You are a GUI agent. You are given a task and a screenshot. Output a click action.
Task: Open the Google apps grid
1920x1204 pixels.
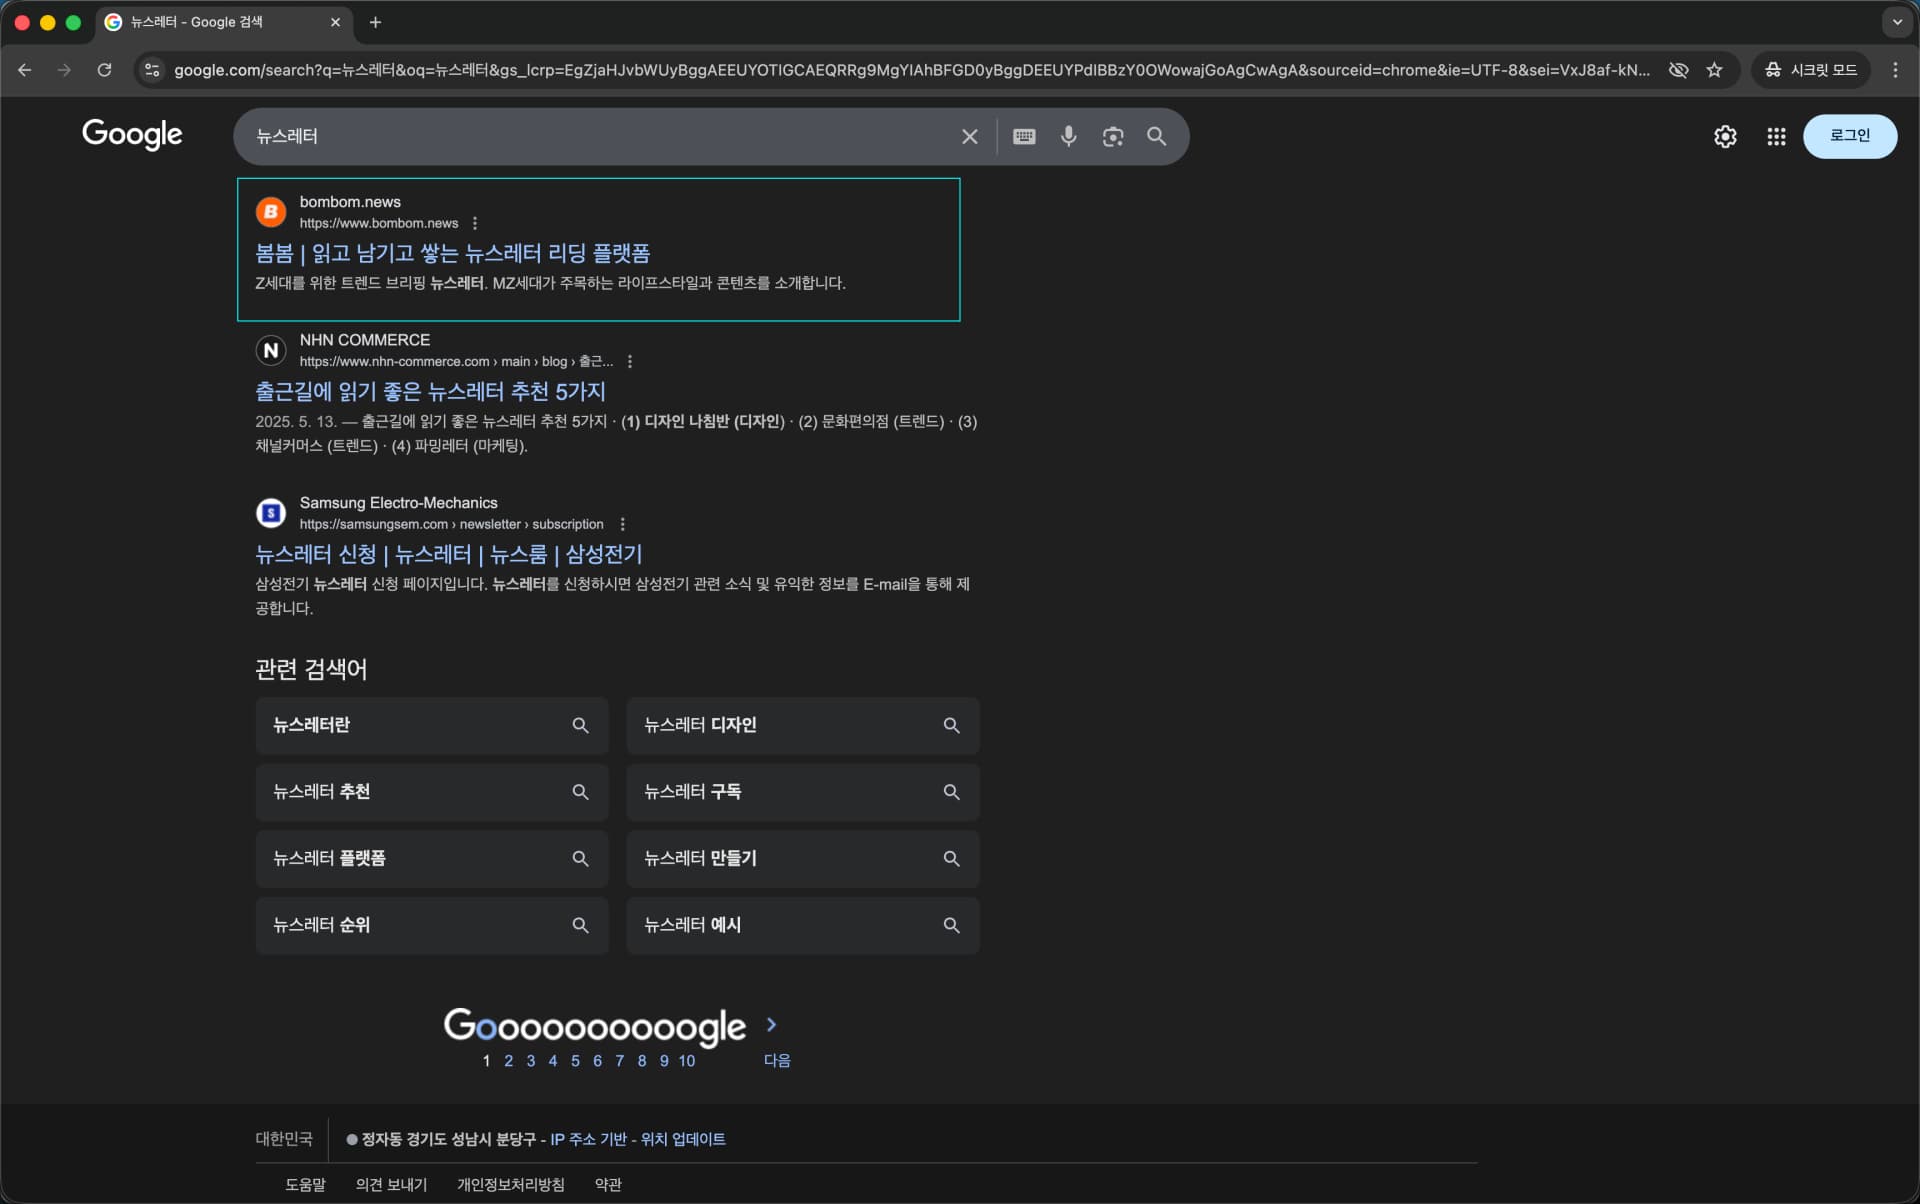pos(1776,137)
